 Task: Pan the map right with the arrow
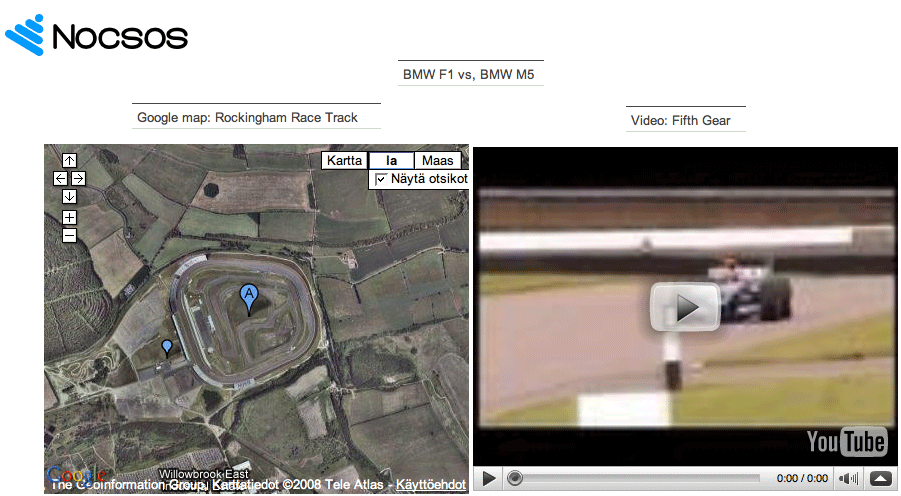(78, 178)
